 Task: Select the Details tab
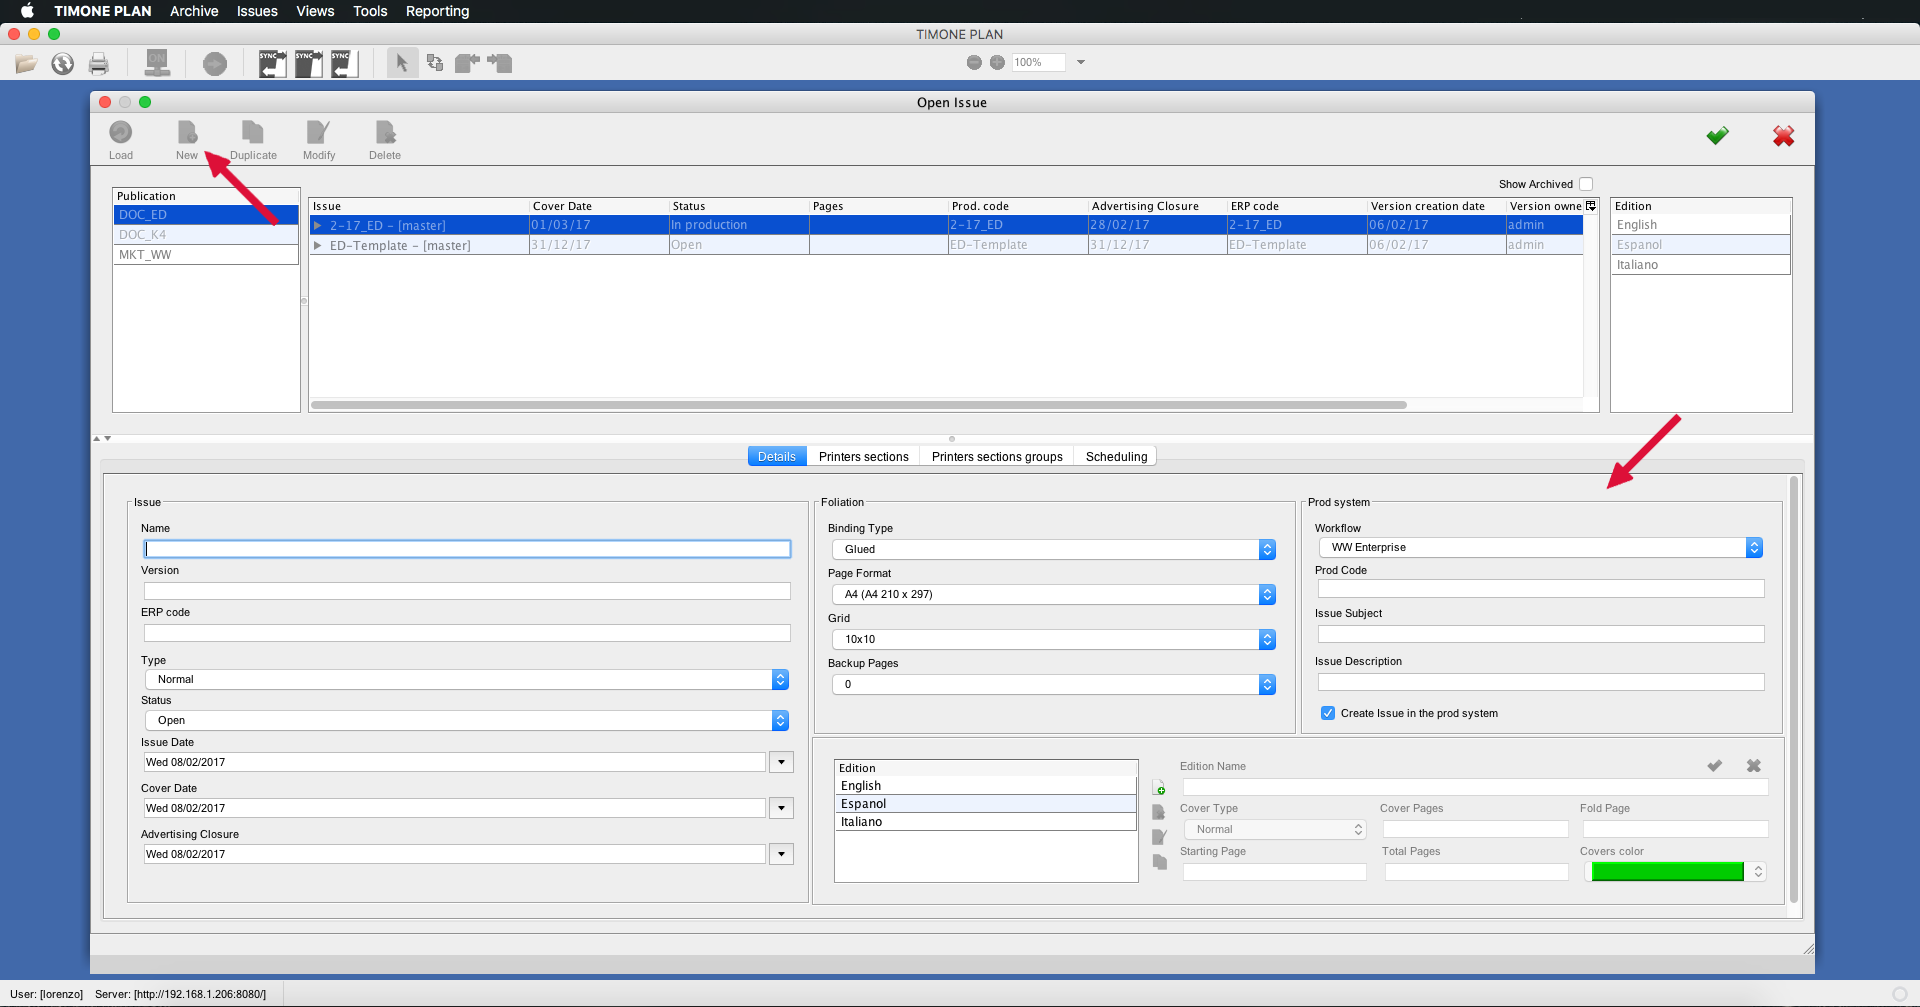777,456
